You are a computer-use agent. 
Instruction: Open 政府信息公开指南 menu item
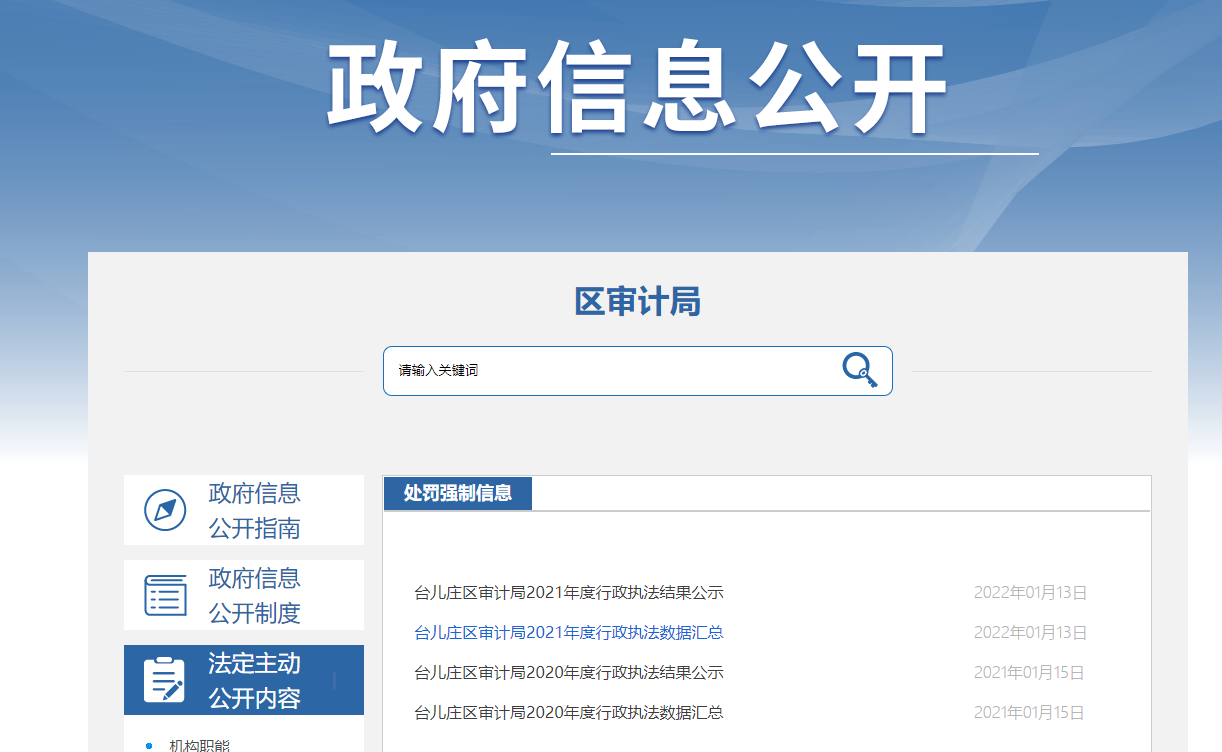coord(244,510)
